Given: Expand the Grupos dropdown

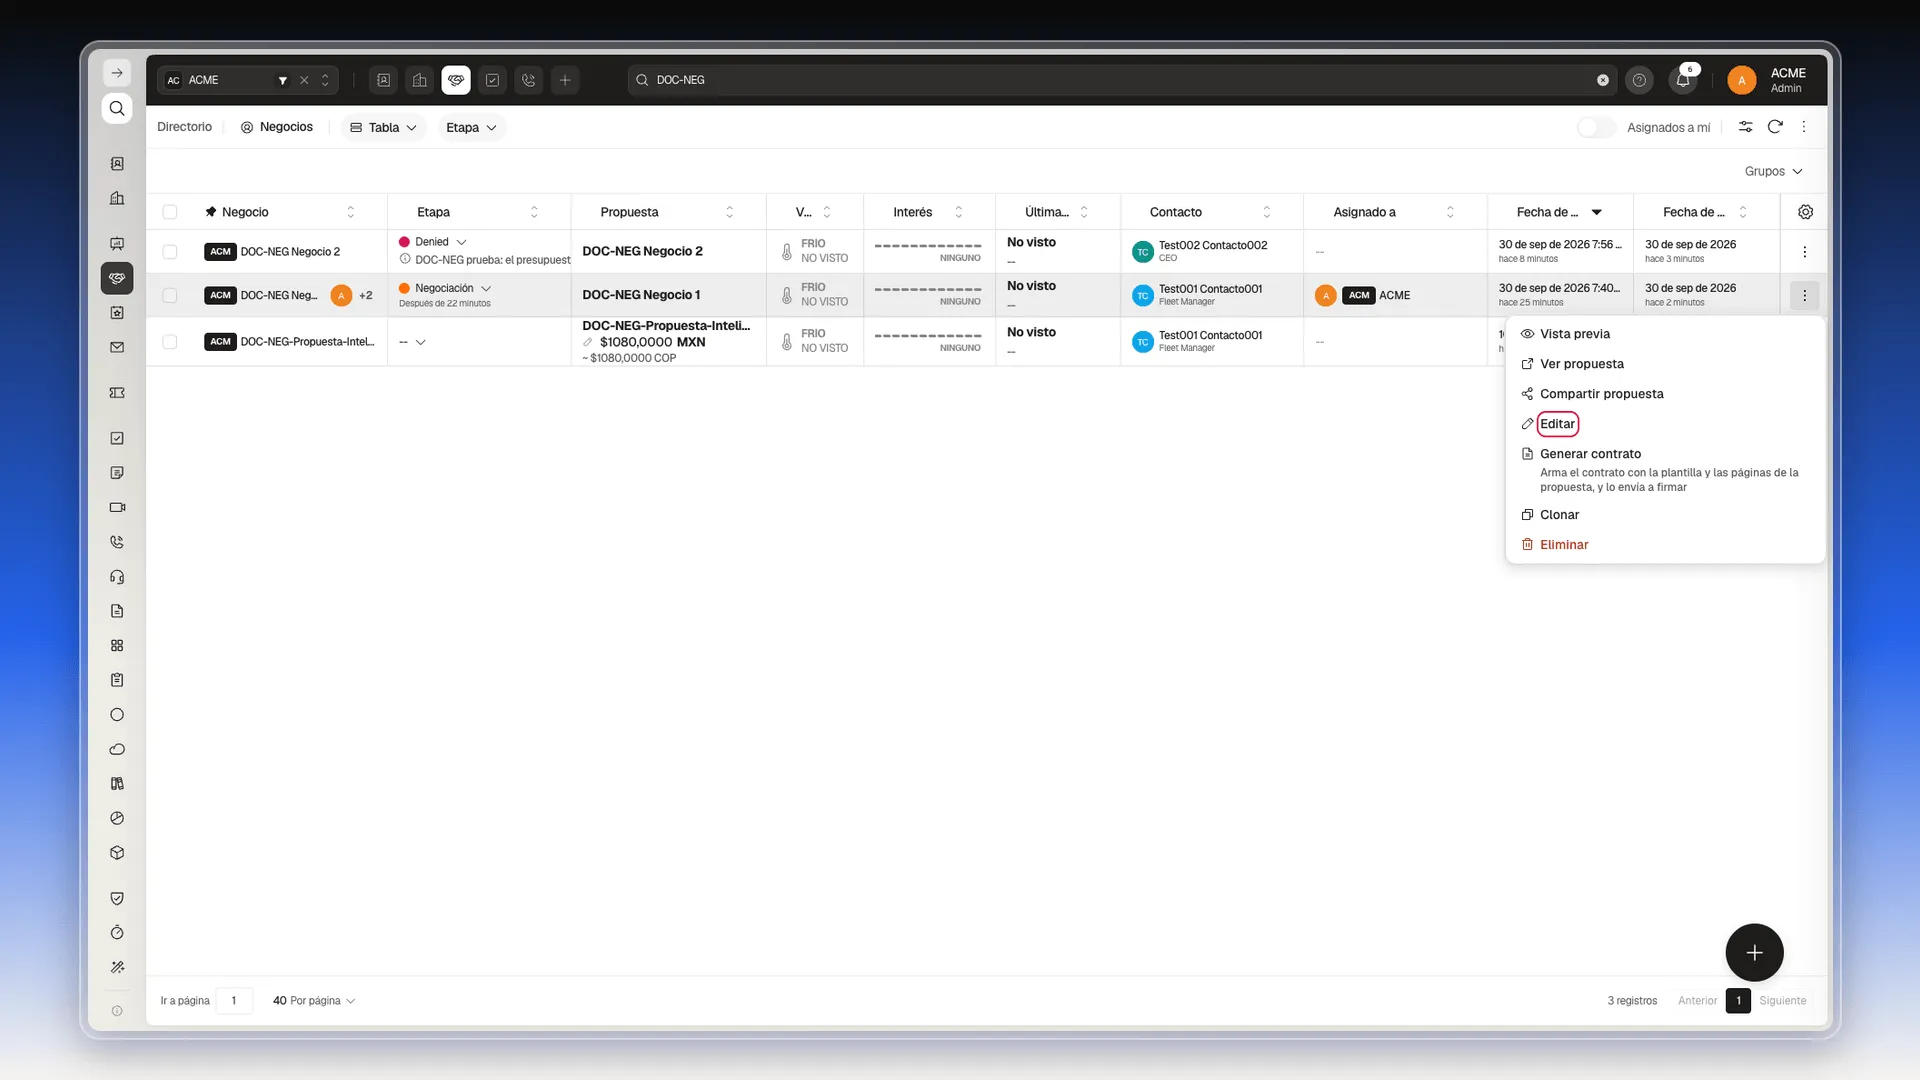Looking at the screenshot, I should pos(1773,171).
